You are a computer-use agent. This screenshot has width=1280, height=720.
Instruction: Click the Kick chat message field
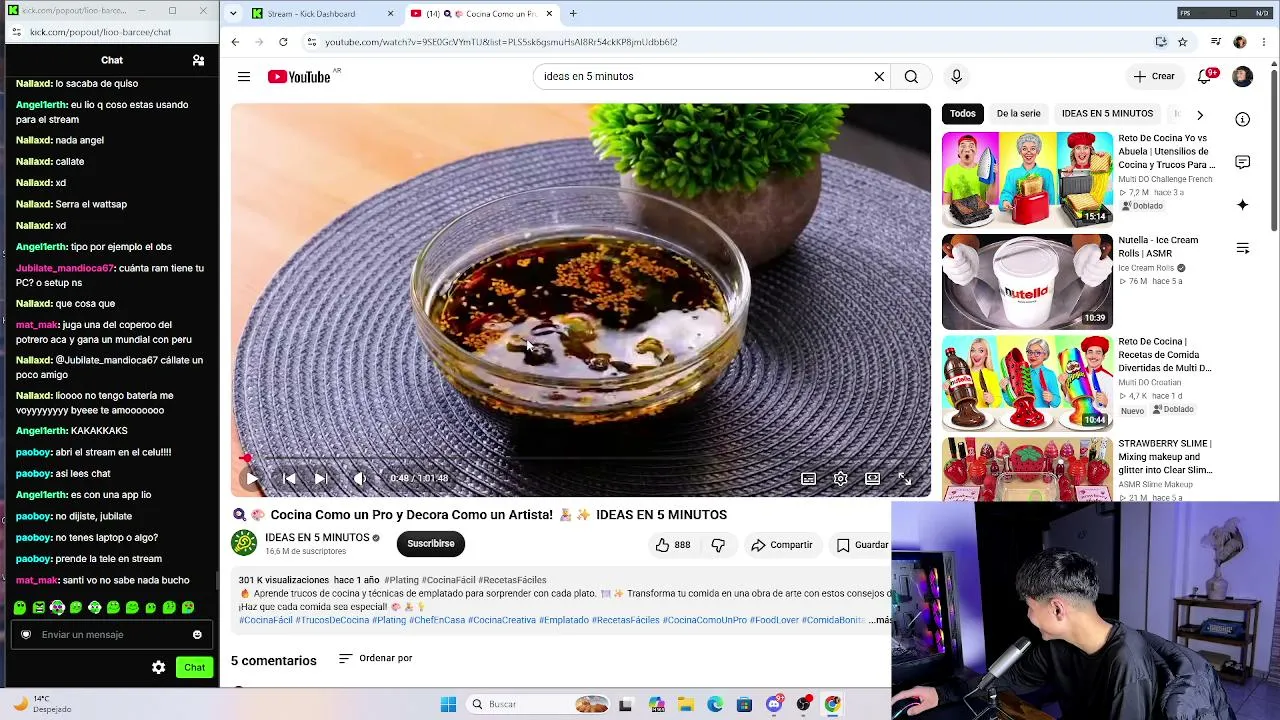click(110, 634)
